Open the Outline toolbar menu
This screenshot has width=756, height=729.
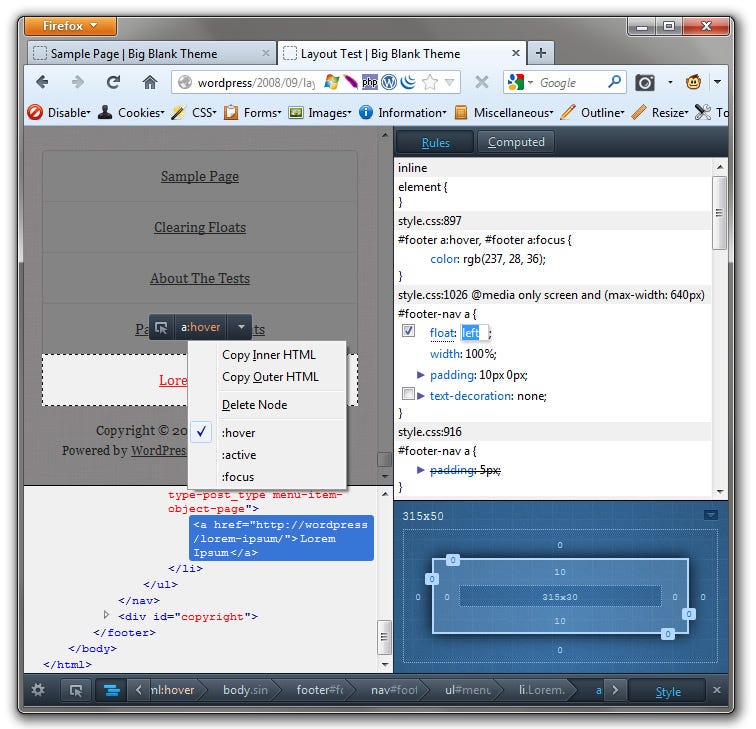pyautogui.click(x=593, y=112)
